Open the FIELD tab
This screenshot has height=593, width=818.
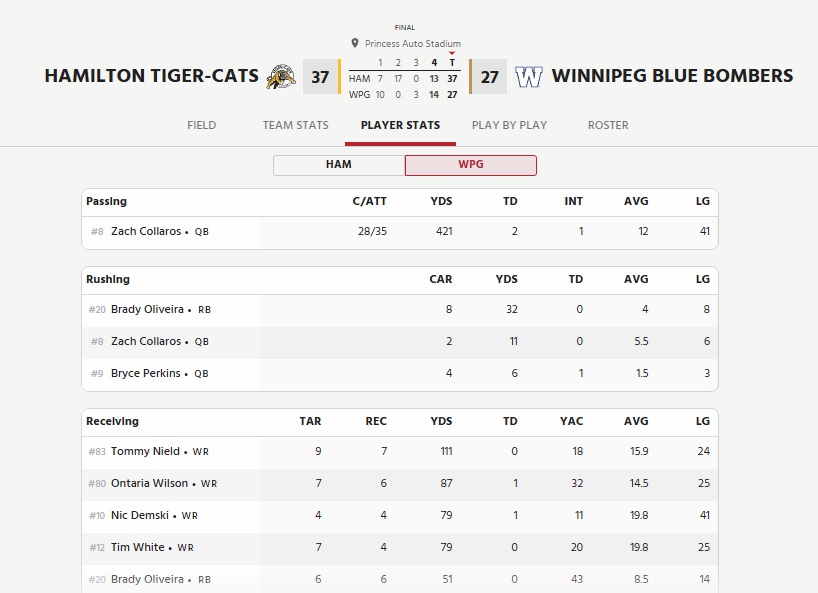(201, 125)
